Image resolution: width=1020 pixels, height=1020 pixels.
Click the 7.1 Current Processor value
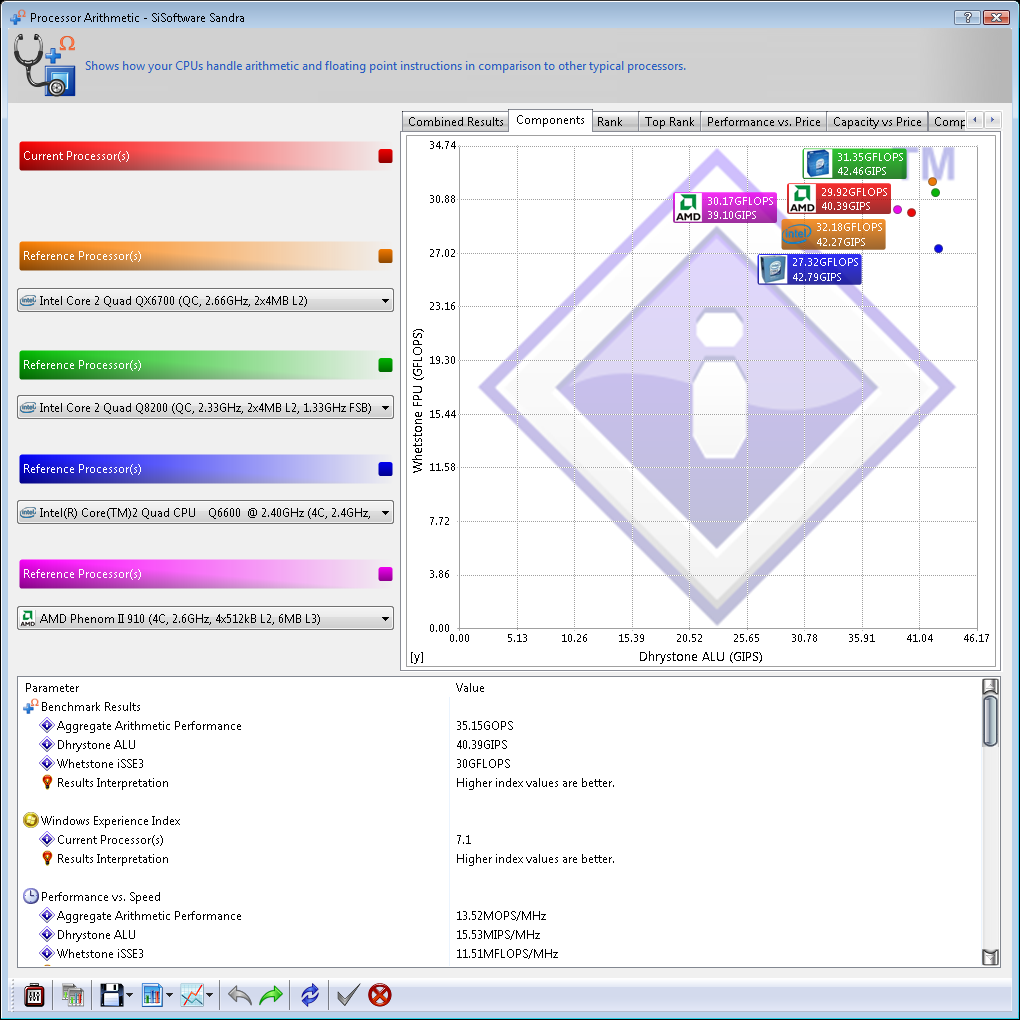click(x=463, y=840)
